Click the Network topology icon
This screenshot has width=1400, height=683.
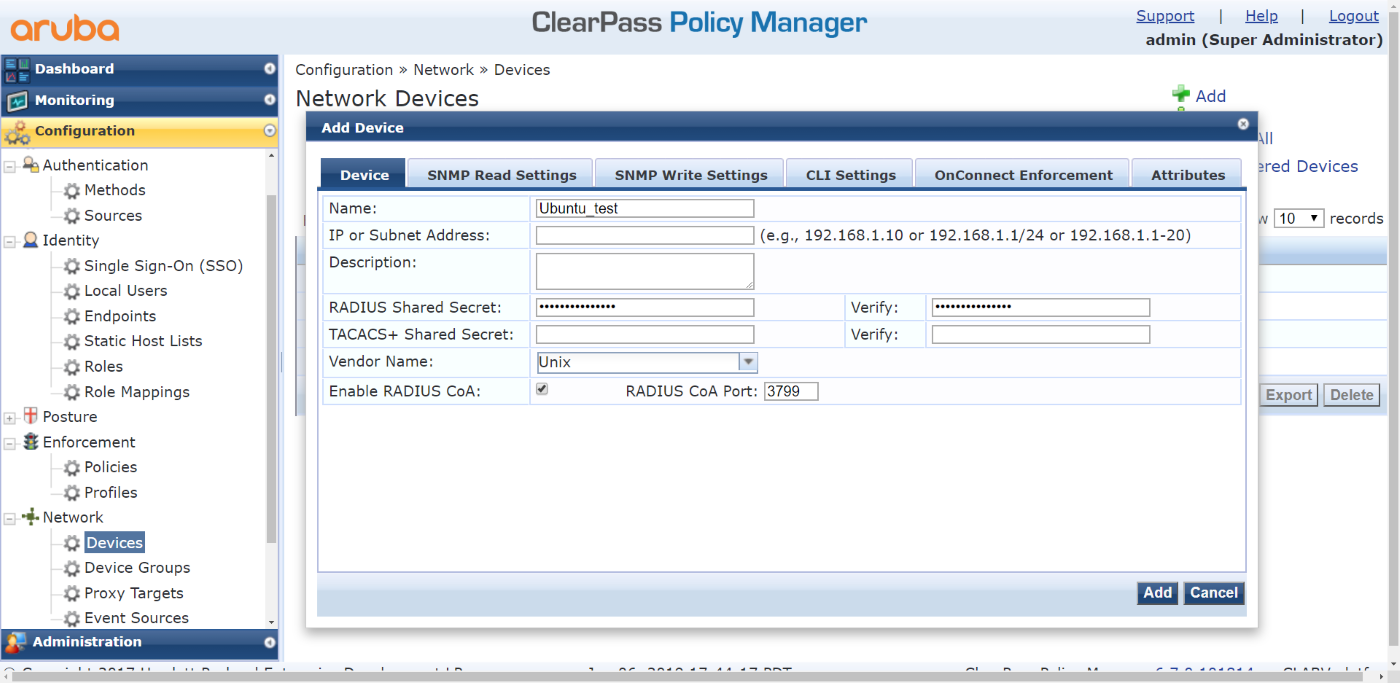30,517
